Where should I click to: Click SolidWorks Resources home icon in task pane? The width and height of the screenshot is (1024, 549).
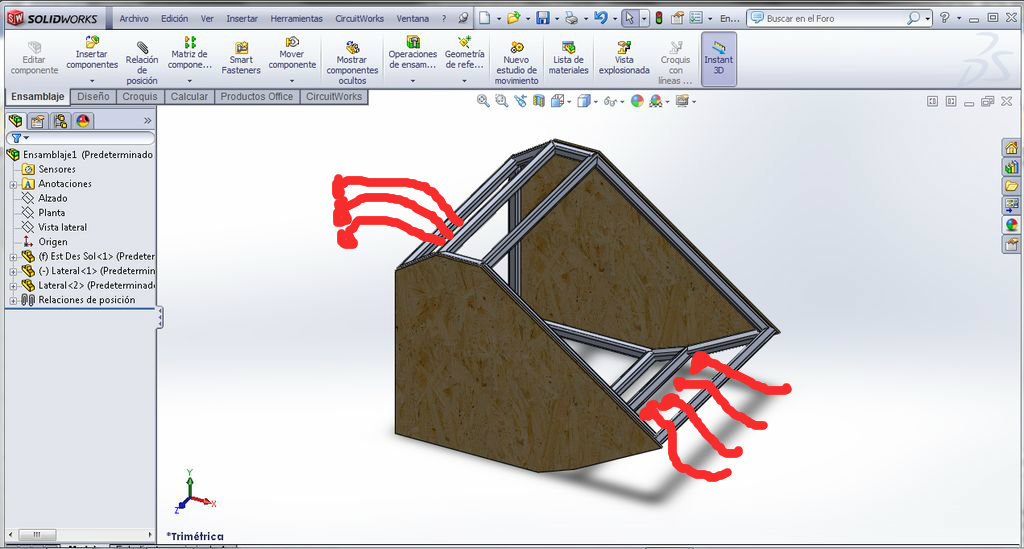1012,148
